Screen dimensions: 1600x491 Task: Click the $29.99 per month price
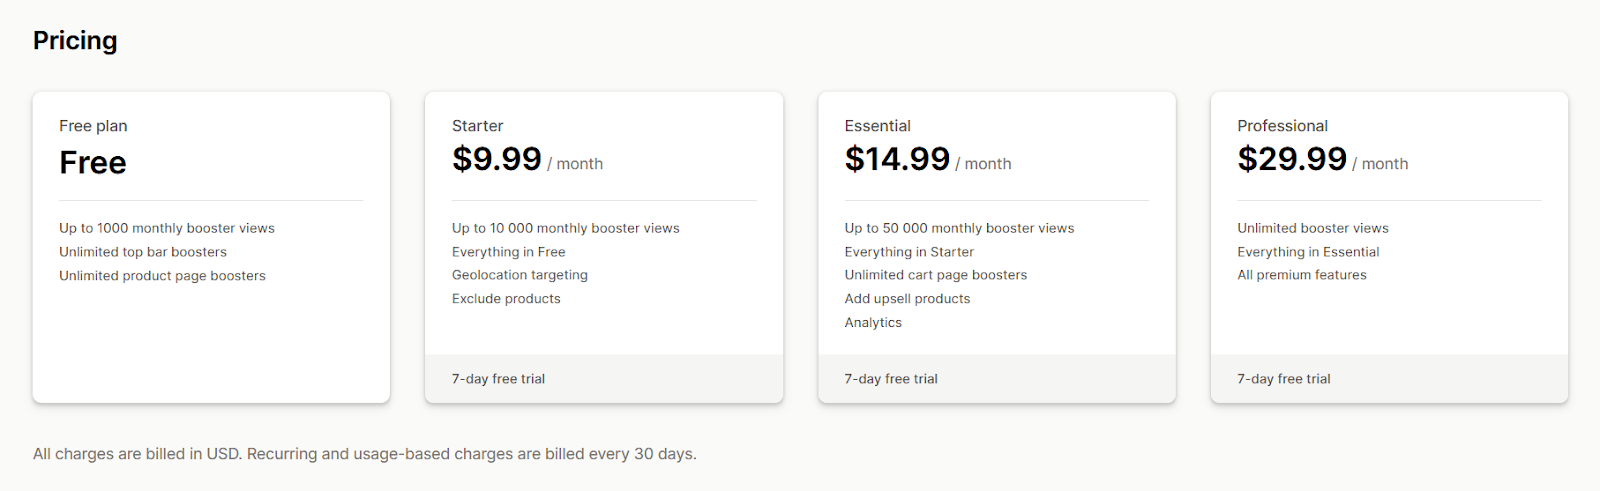pos(1322,159)
